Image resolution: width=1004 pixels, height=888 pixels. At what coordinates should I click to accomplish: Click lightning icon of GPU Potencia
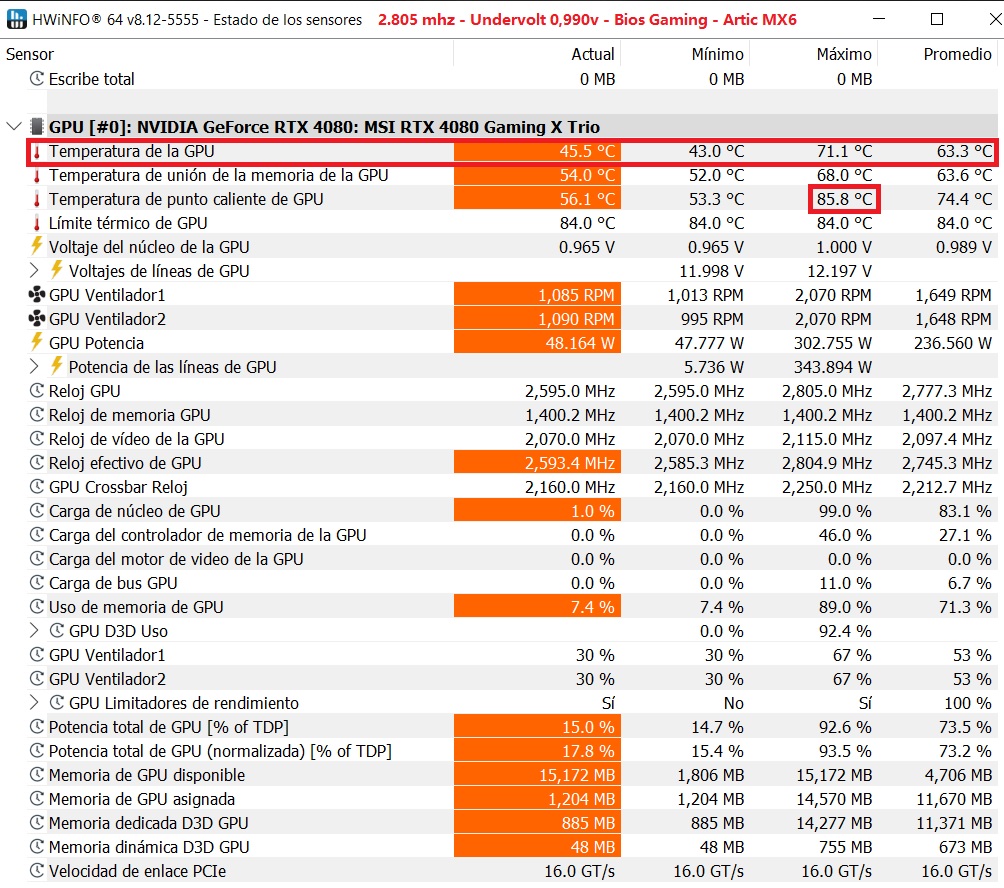tap(37, 343)
